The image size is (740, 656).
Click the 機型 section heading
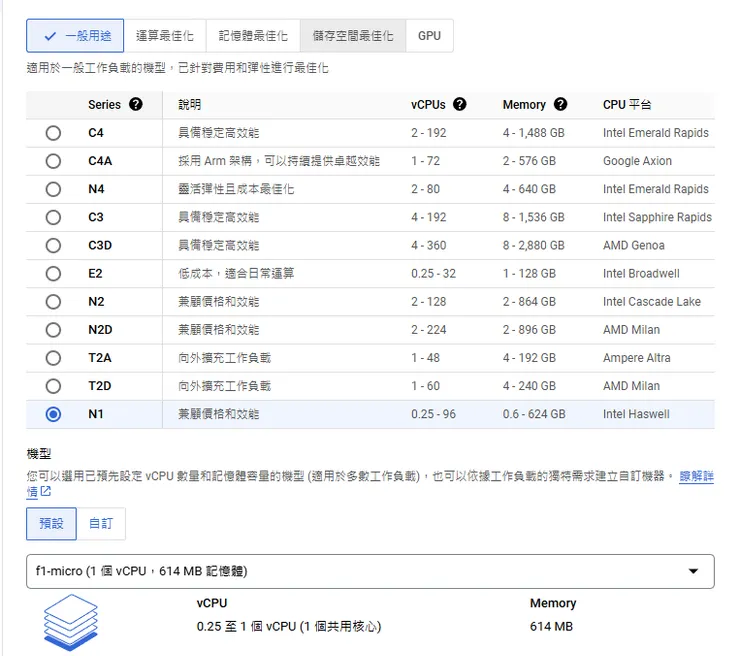click(x=39, y=454)
